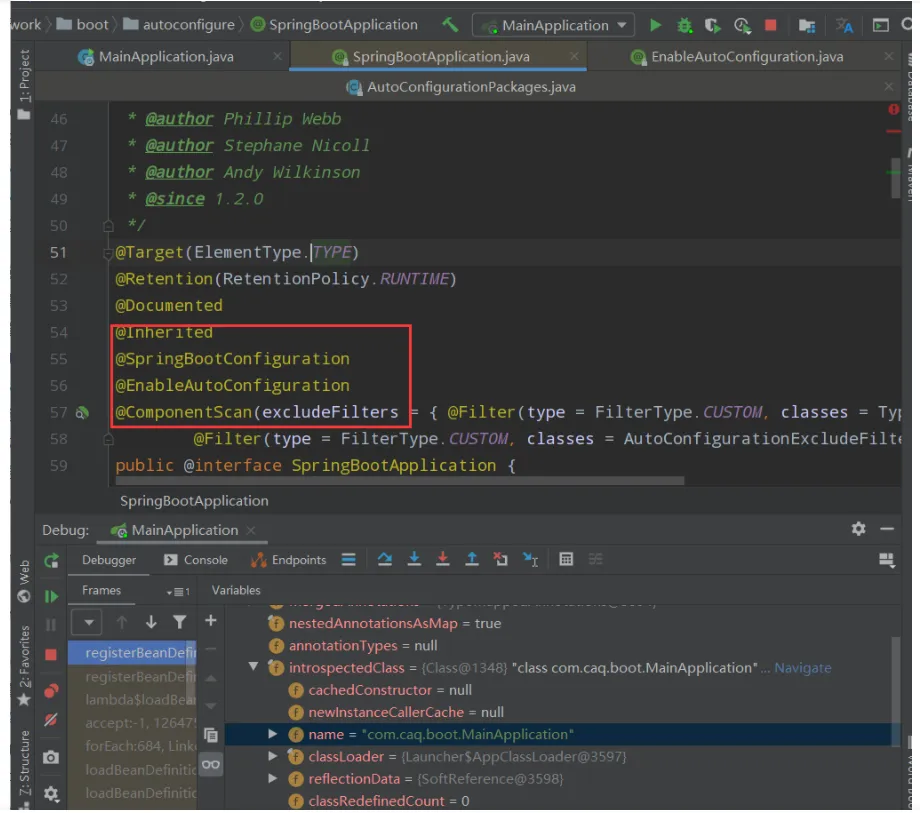This screenshot has height=813, width=920.
Task: Collapse the introspectedClass variable node
Action: pyautogui.click(x=253, y=667)
